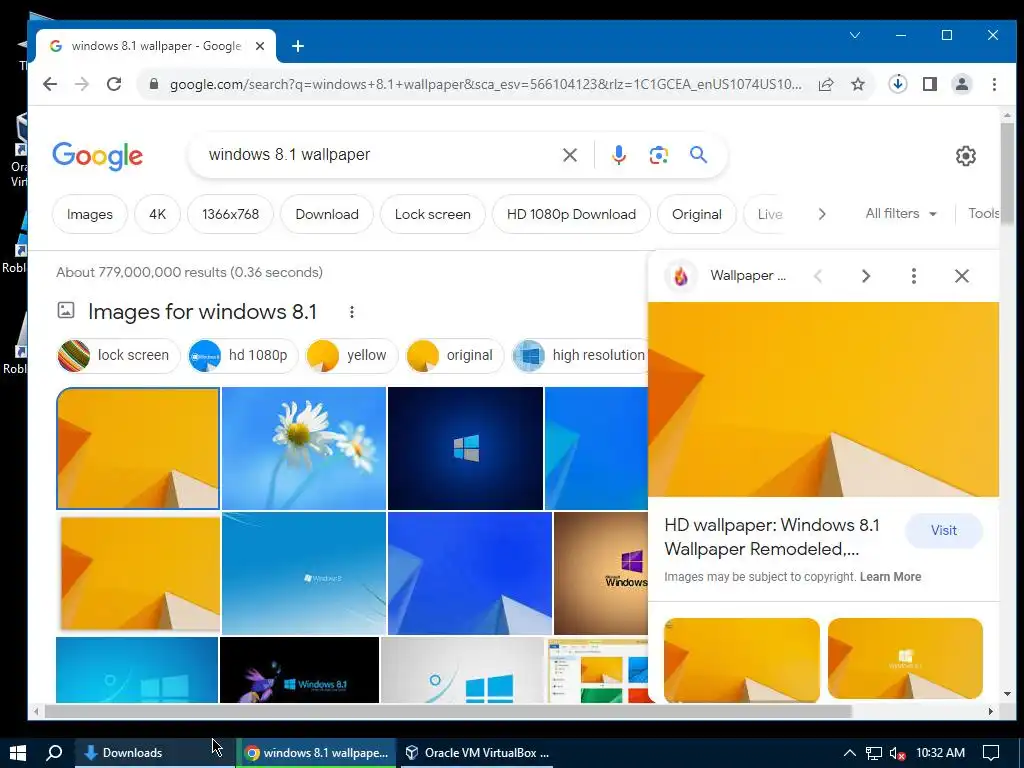Open the dark blue Windows logo thumbnail
The width and height of the screenshot is (1024, 768).
point(465,448)
